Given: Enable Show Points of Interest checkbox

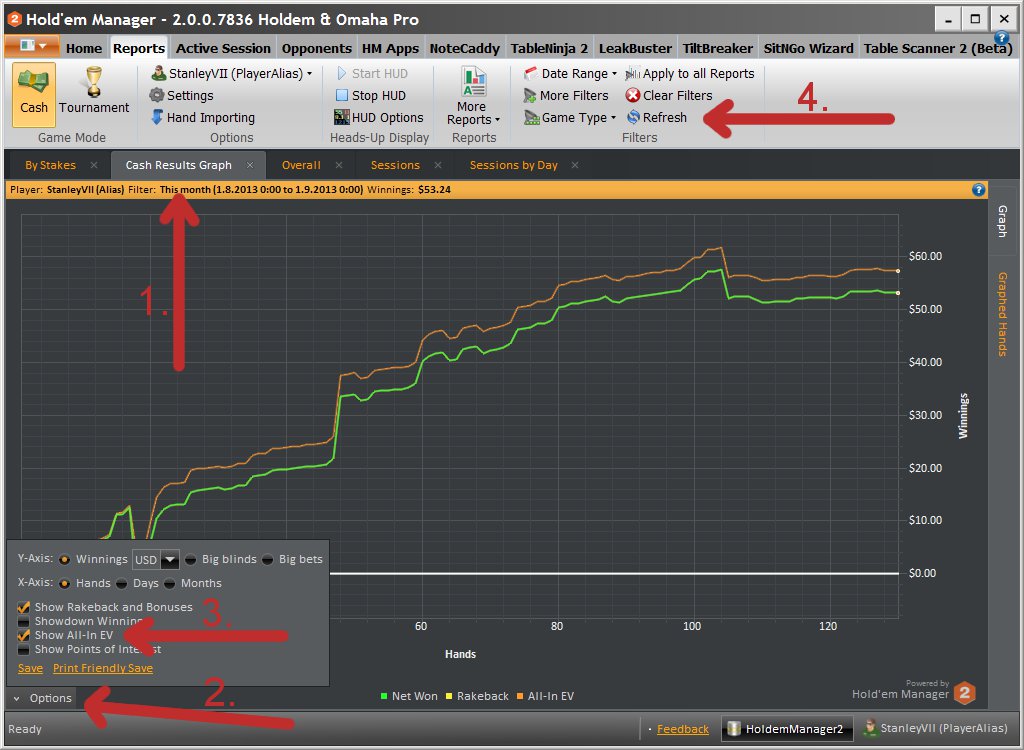Looking at the screenshot, I should pyautogui.click(x=24, y=649).
